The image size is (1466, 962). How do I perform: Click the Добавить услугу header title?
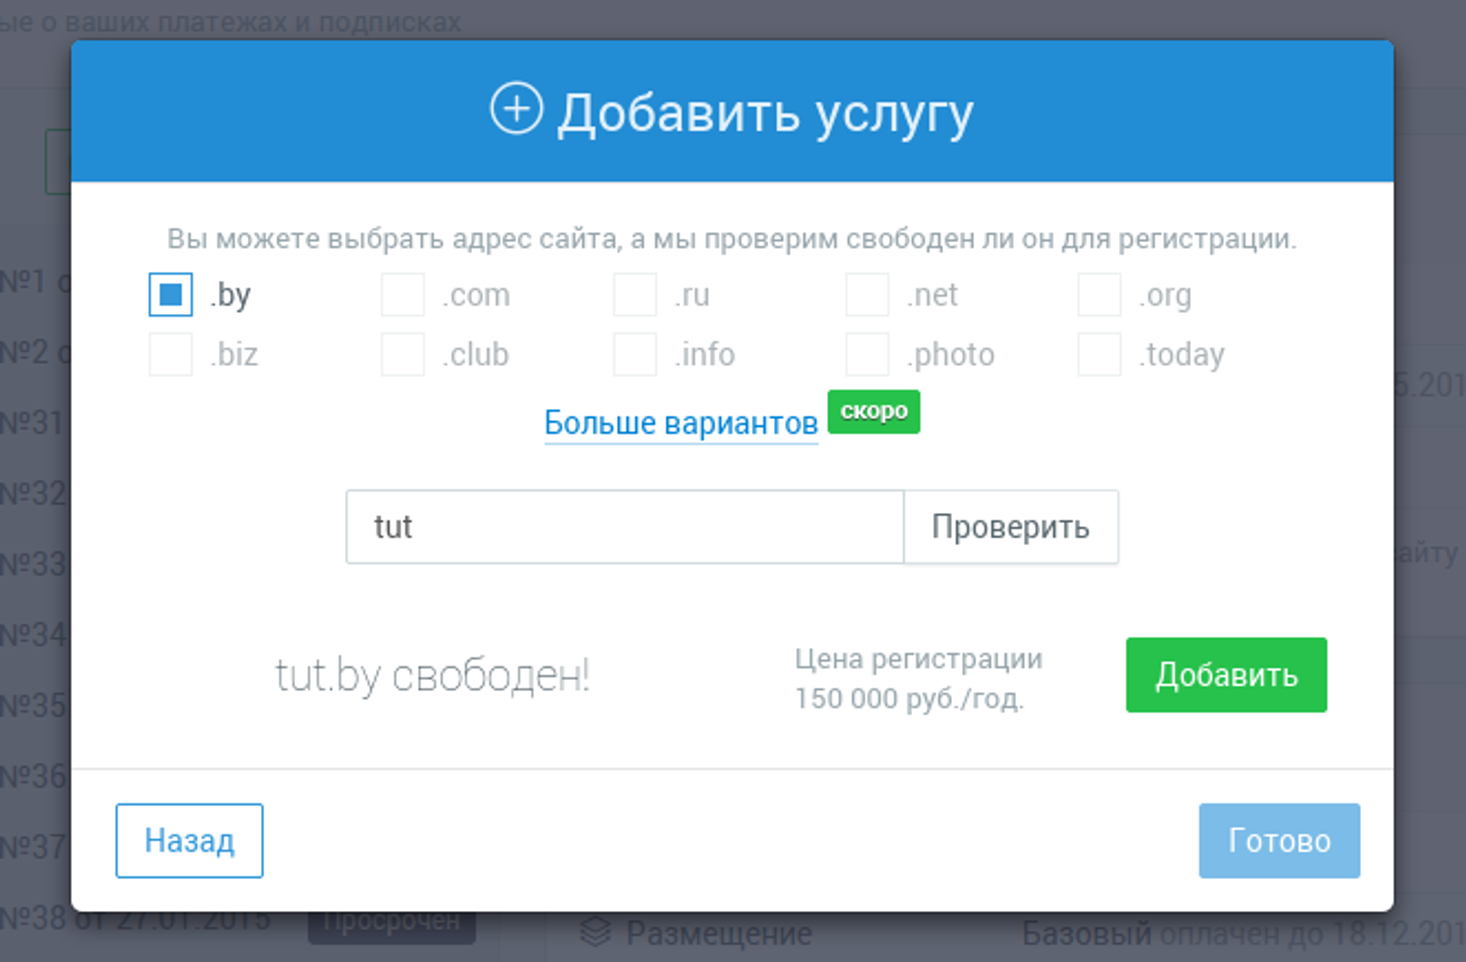coord(765,113)
